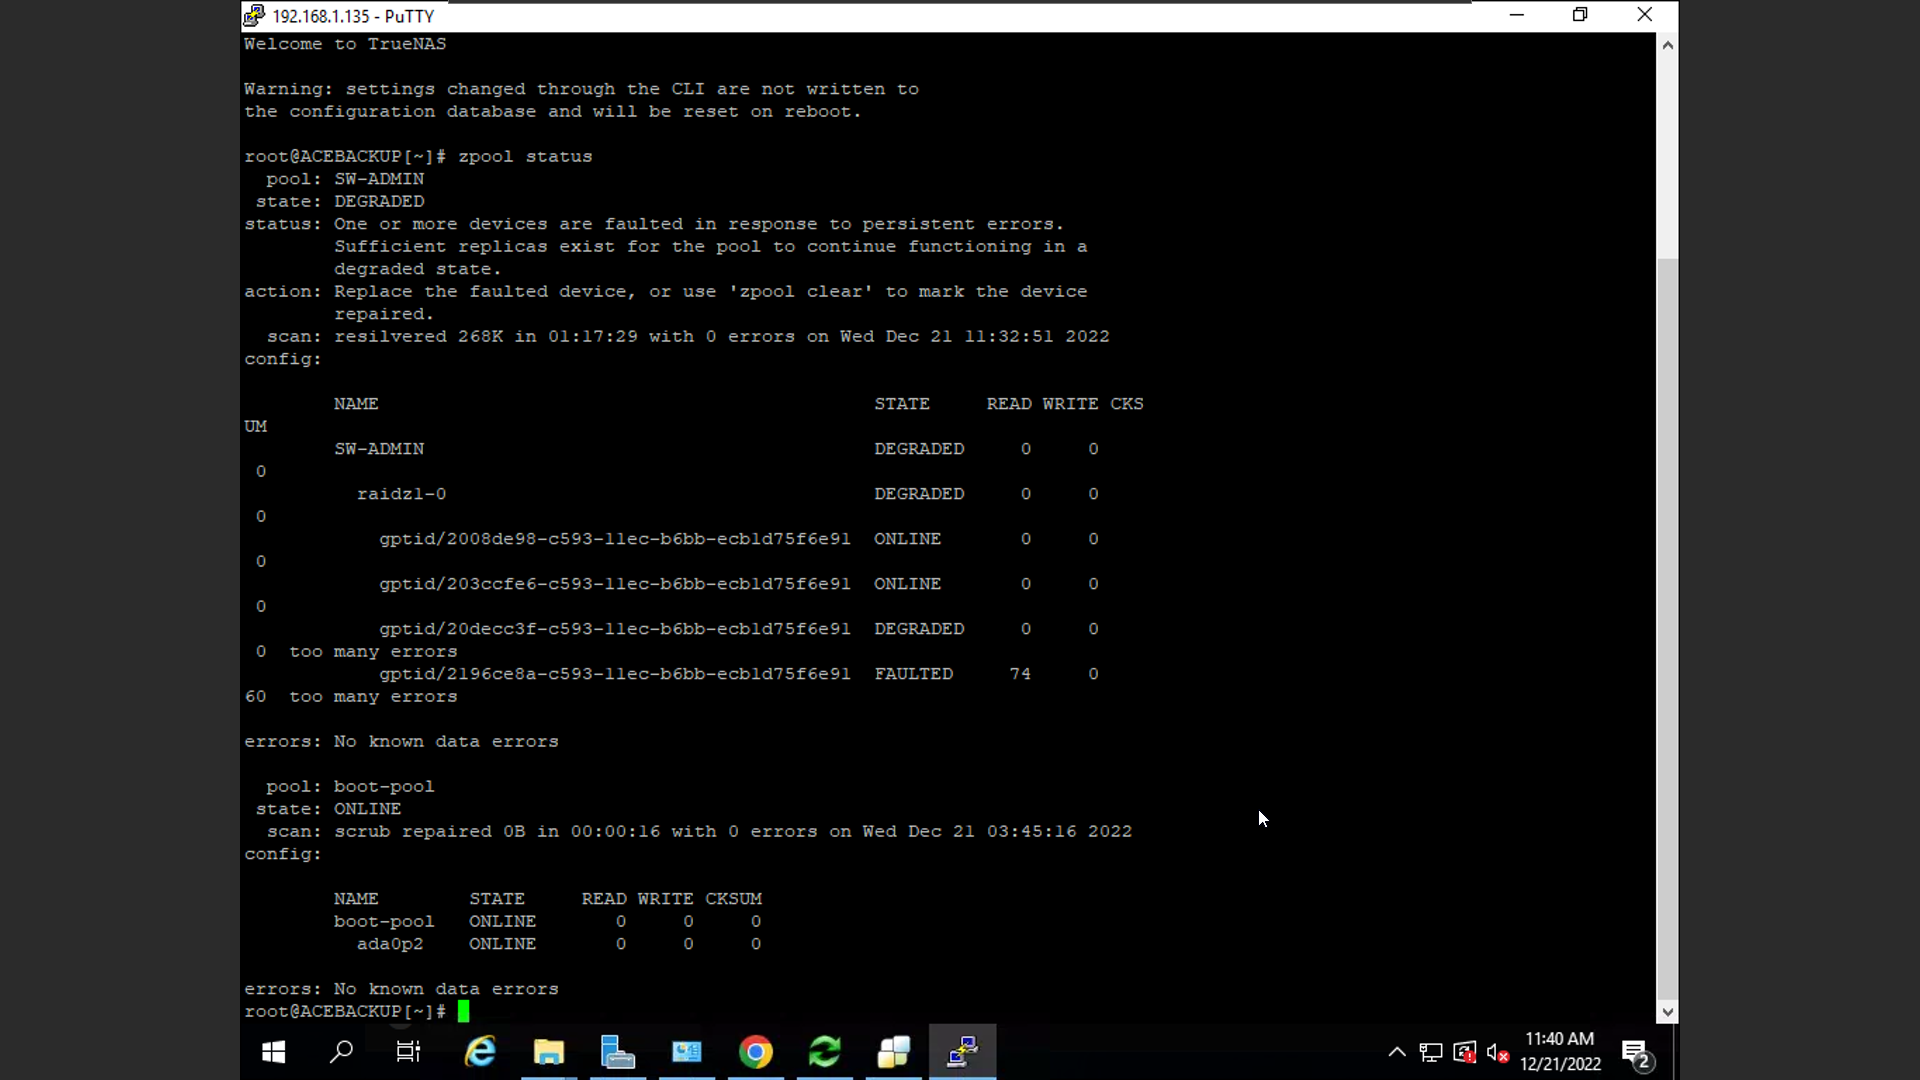Minimize the PuTTY window
Screen dimensions: 1920x1080
[x=1516, y=15]
